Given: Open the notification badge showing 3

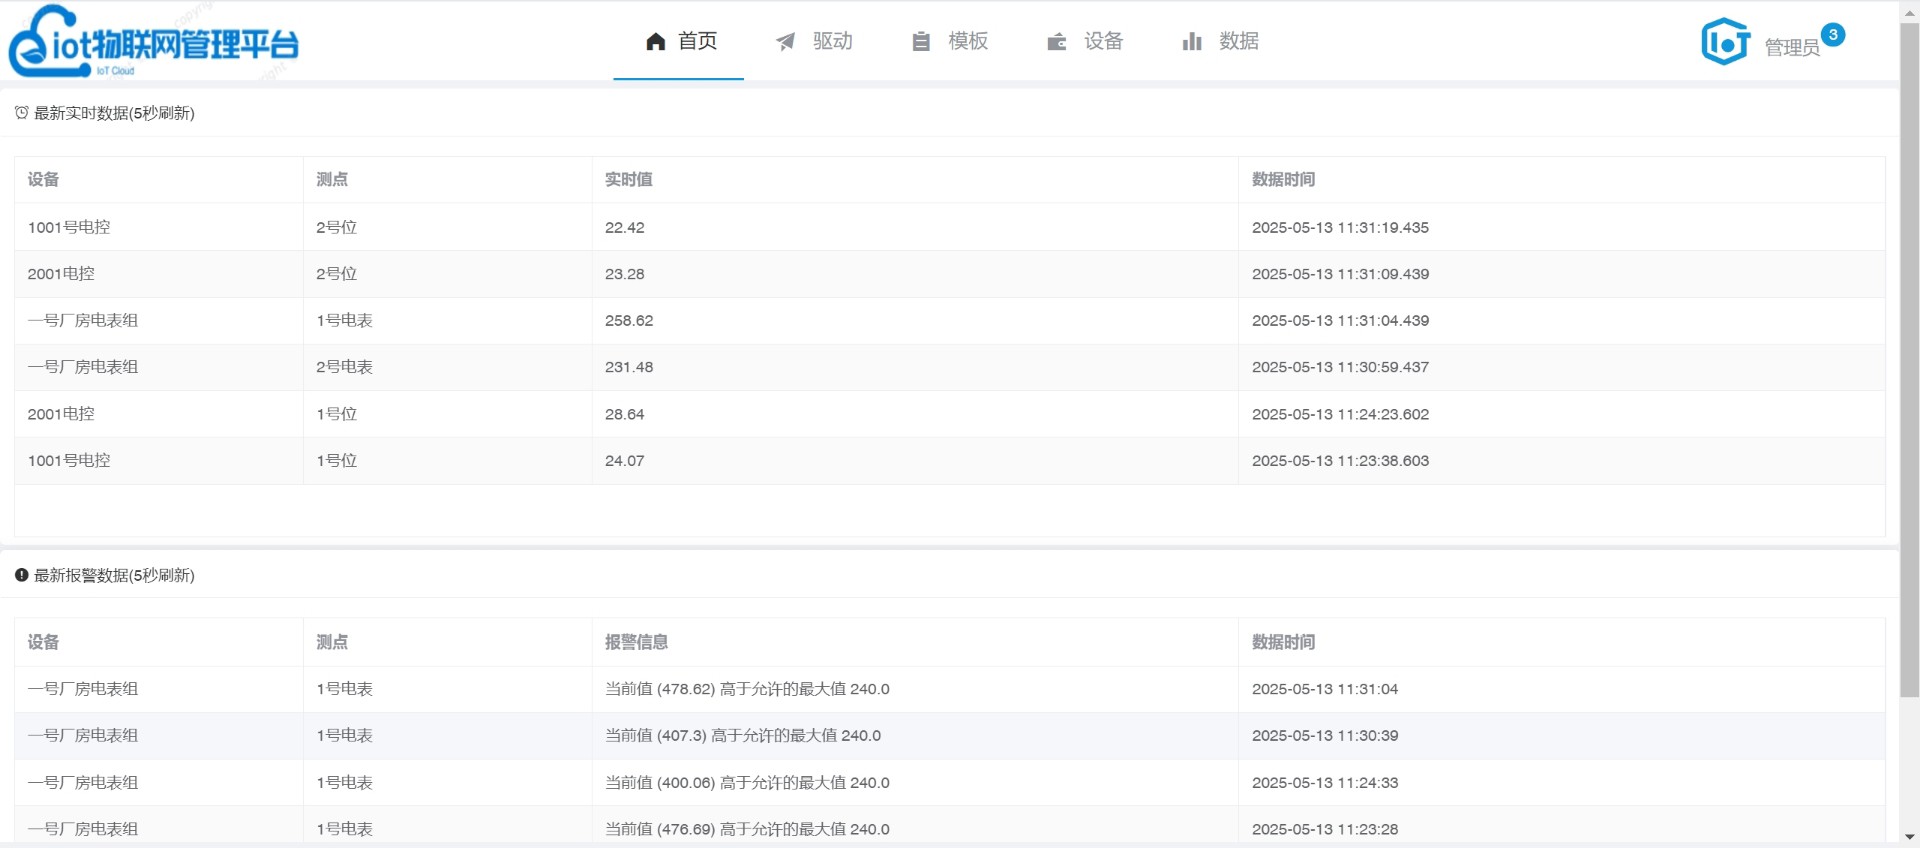Looking at the screenshot, I should (x=1832, y=34).
